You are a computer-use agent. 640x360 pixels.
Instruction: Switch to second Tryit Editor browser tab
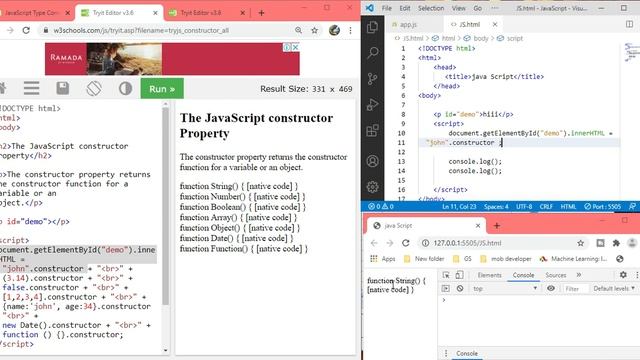tap(207, 13)
